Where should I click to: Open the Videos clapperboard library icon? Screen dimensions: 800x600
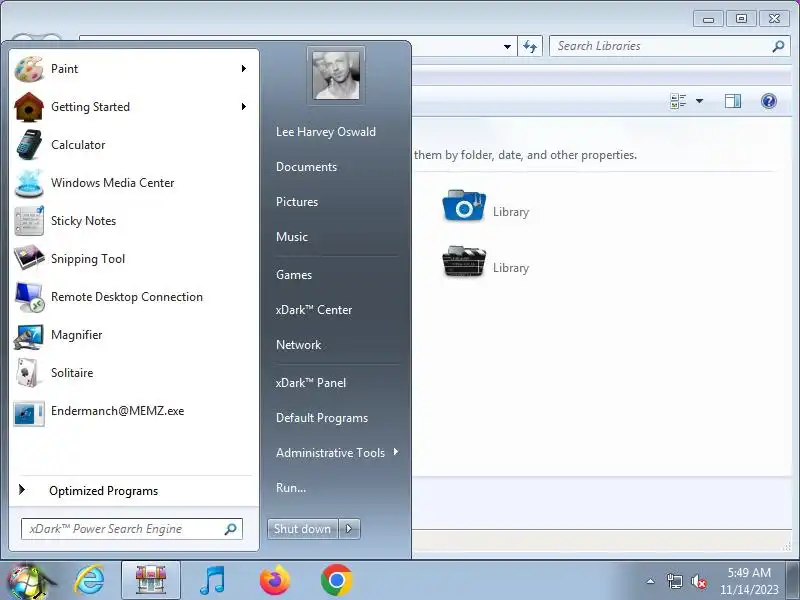pyautogui.click(x=464, y=261)
